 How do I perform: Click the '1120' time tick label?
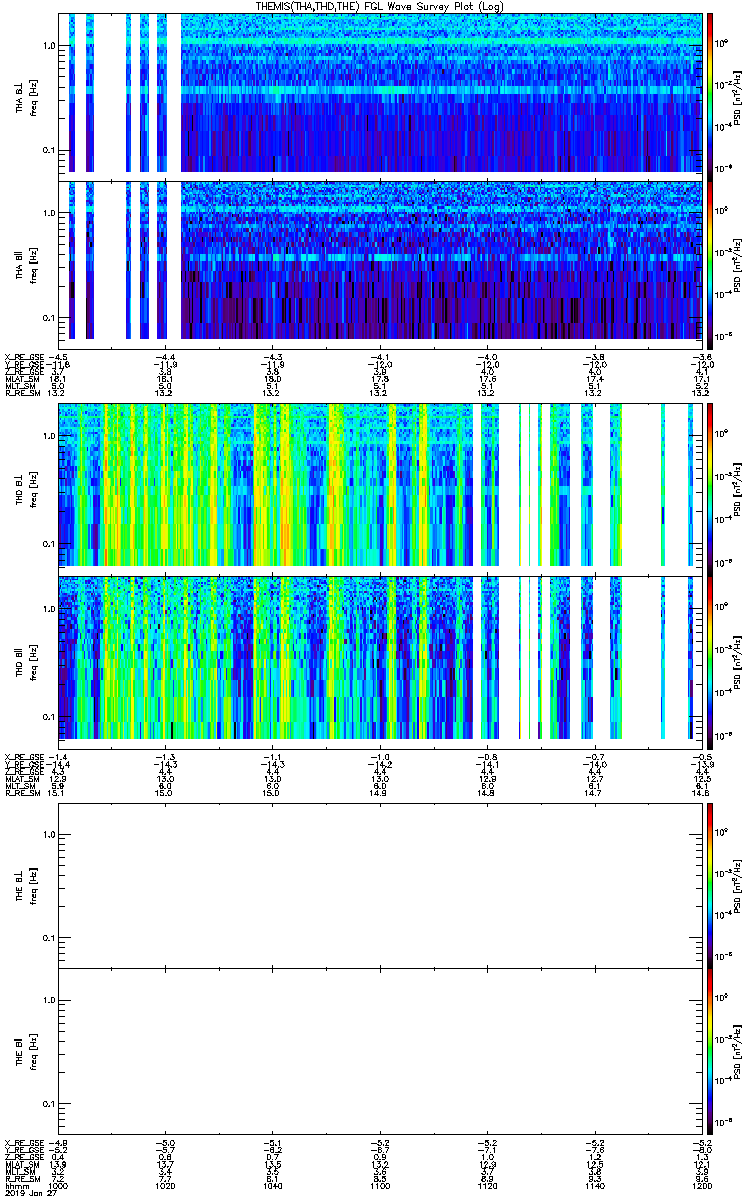coord(486,1186)
